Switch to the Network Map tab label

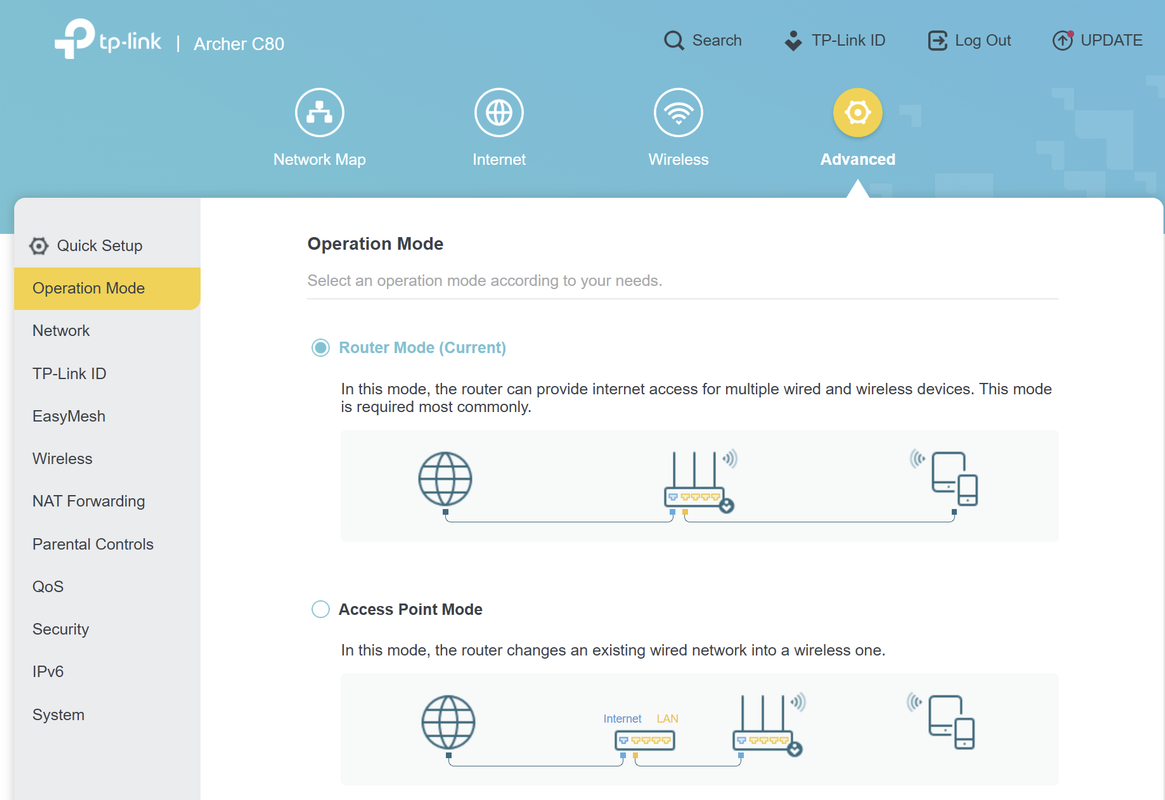(x=319, y=160)
